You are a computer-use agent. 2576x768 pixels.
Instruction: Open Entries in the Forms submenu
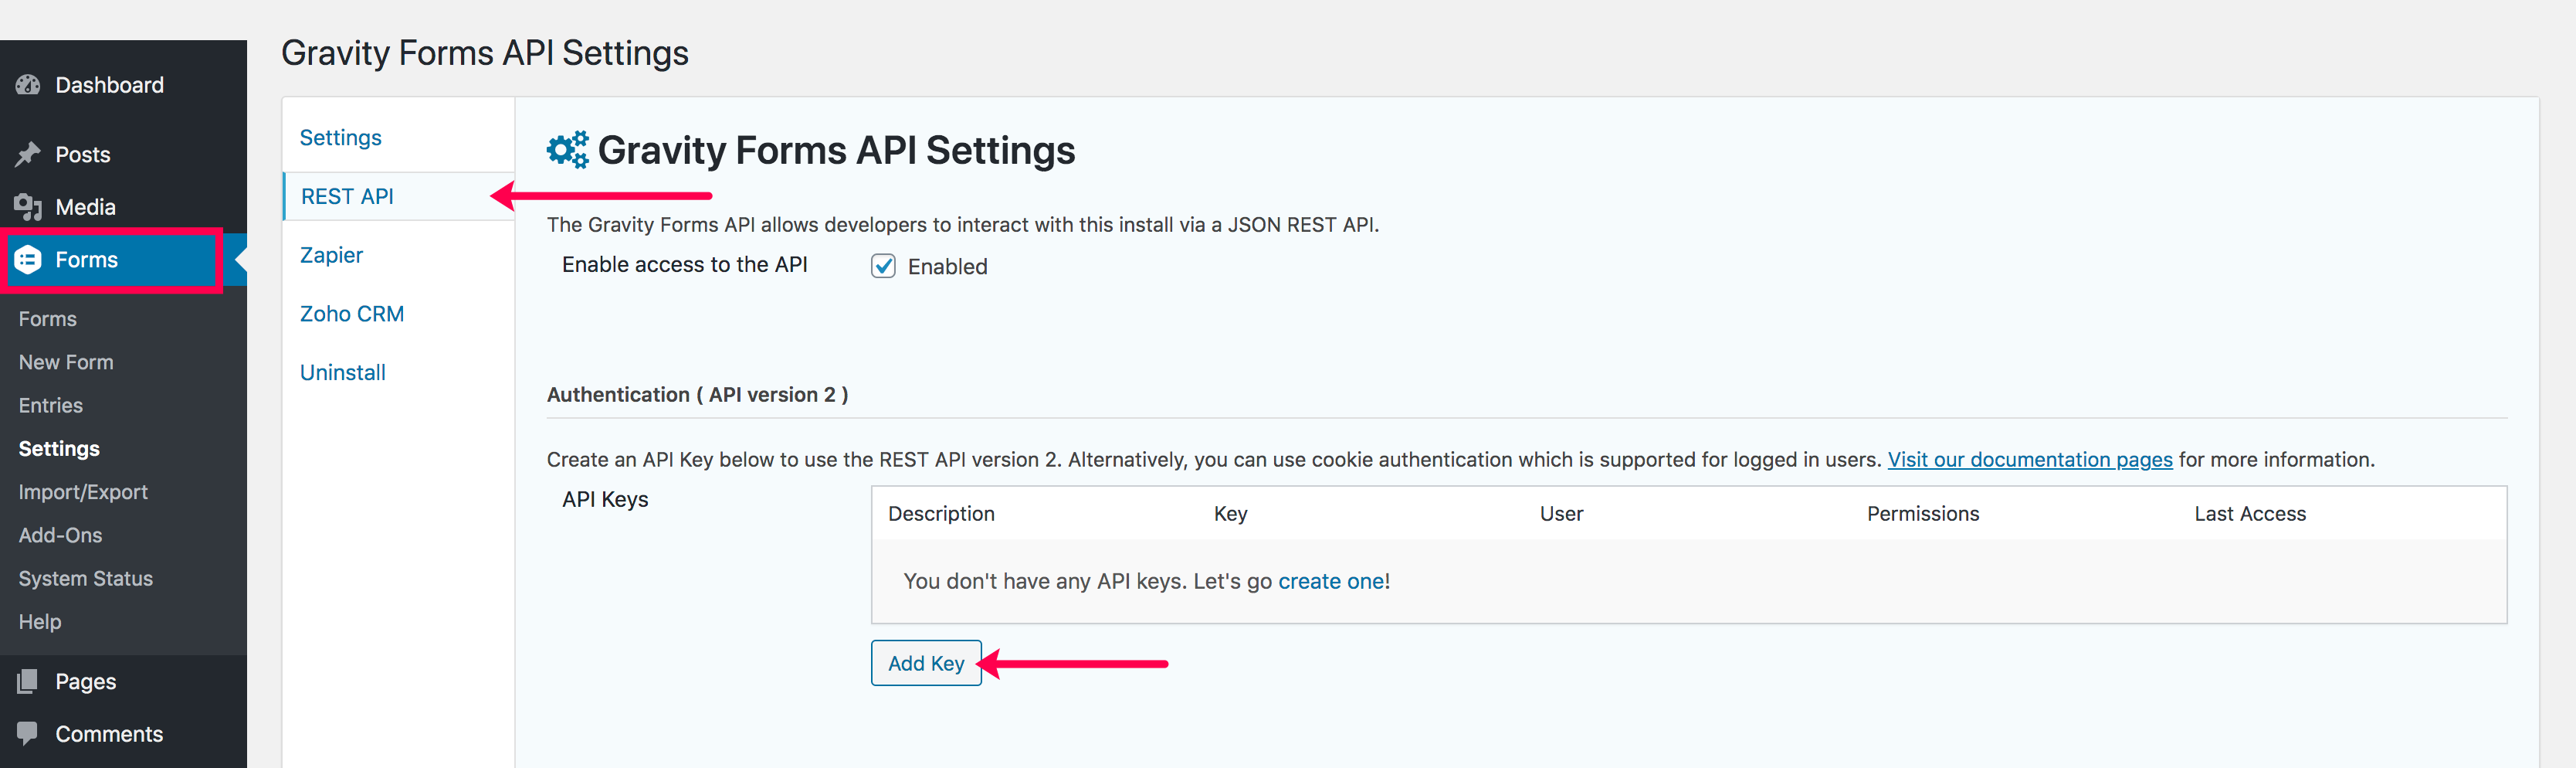pyautogui.click(x=51, y=406)
